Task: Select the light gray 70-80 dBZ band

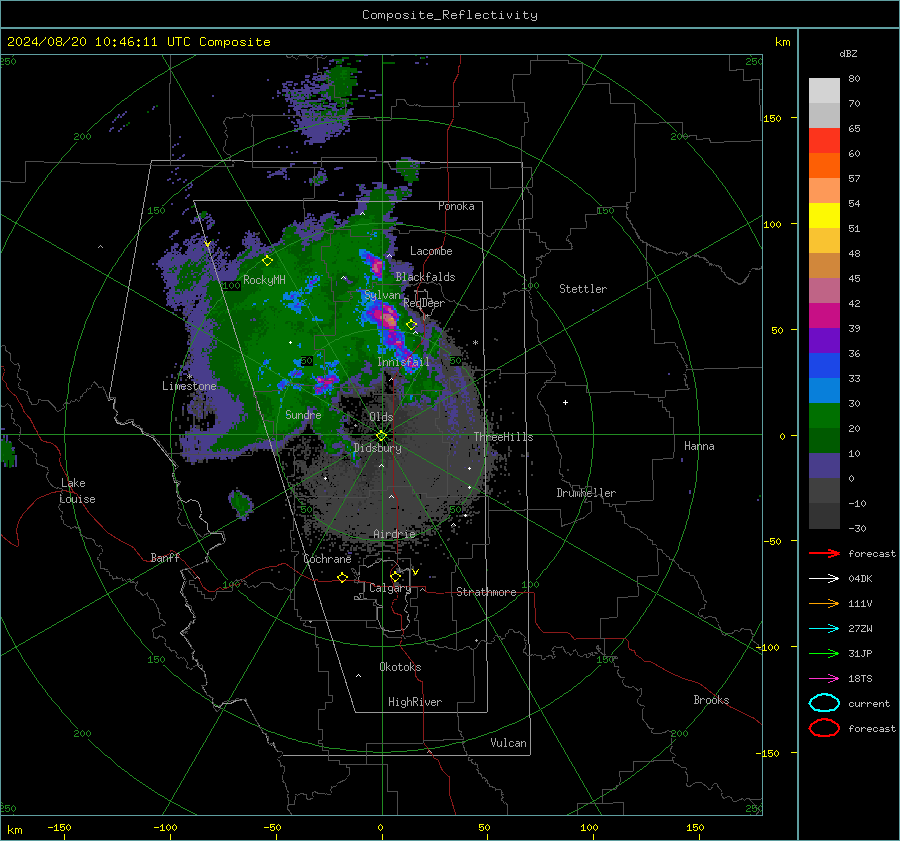Action: point(824,91)
